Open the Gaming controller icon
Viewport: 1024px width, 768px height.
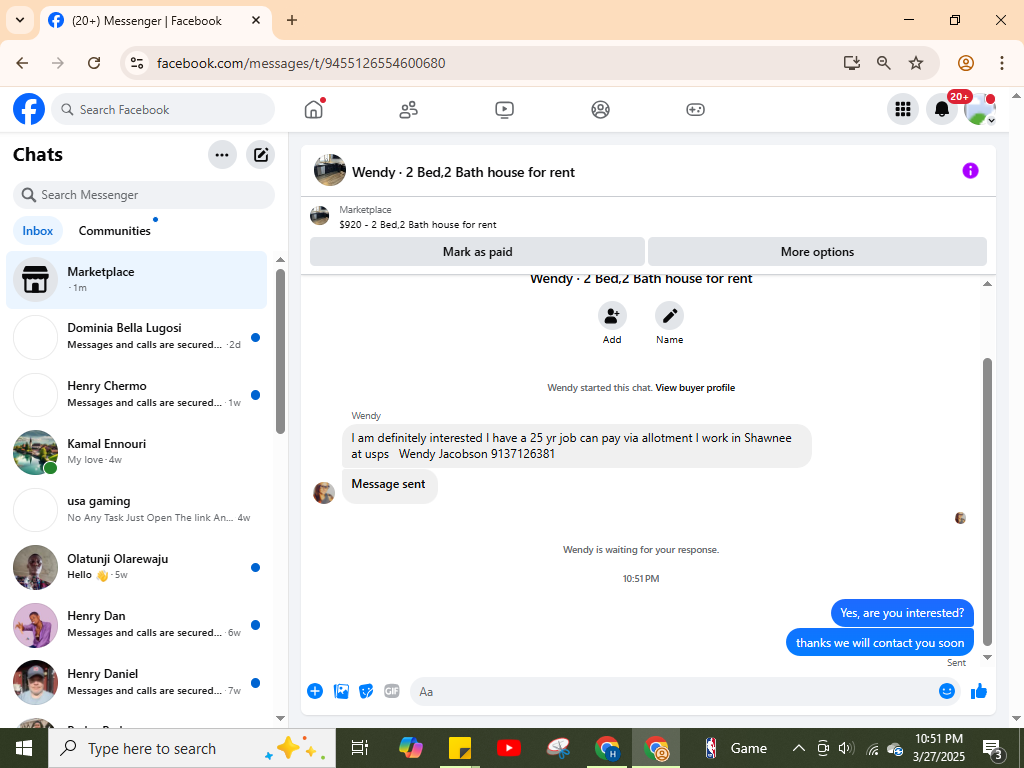tap(695, 110)
